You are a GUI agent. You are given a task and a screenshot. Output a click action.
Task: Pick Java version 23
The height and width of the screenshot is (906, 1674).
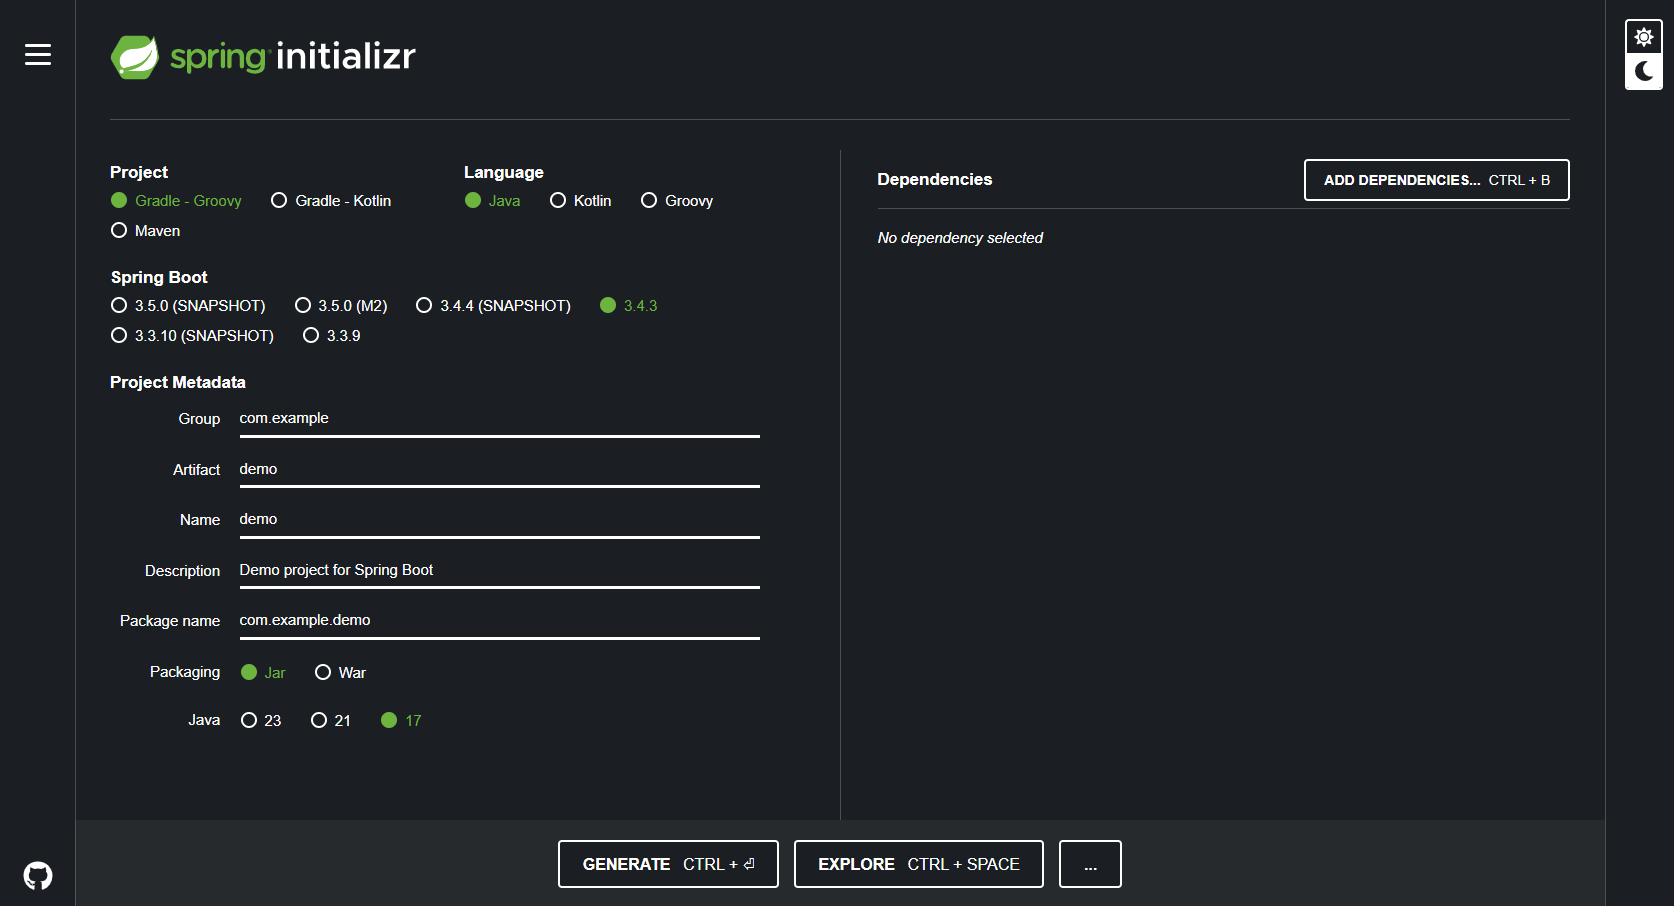coord(261,720)
